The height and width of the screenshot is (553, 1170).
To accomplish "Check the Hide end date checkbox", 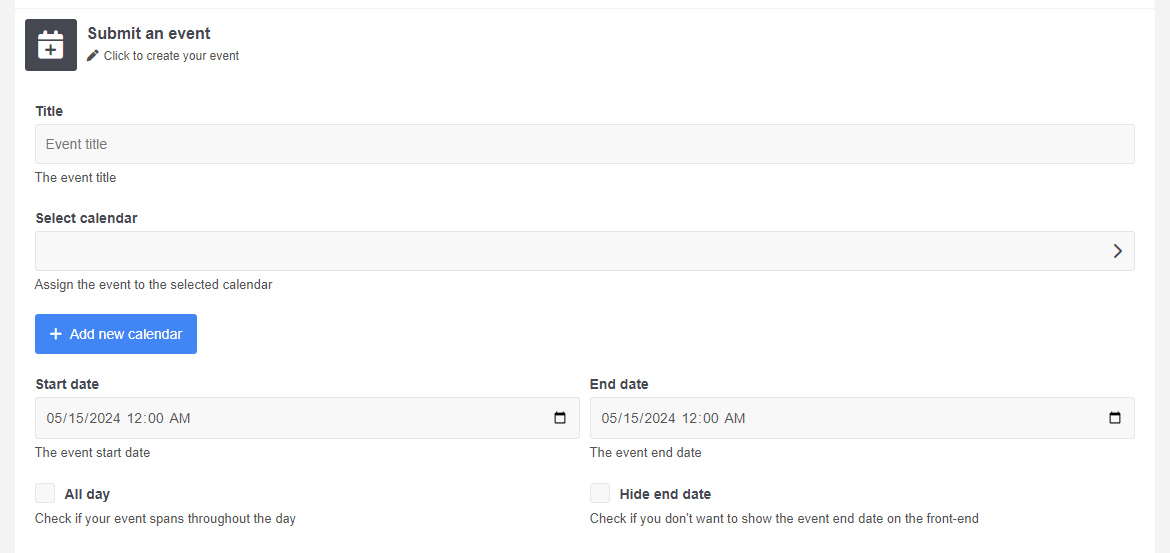I will click(600, 493).
